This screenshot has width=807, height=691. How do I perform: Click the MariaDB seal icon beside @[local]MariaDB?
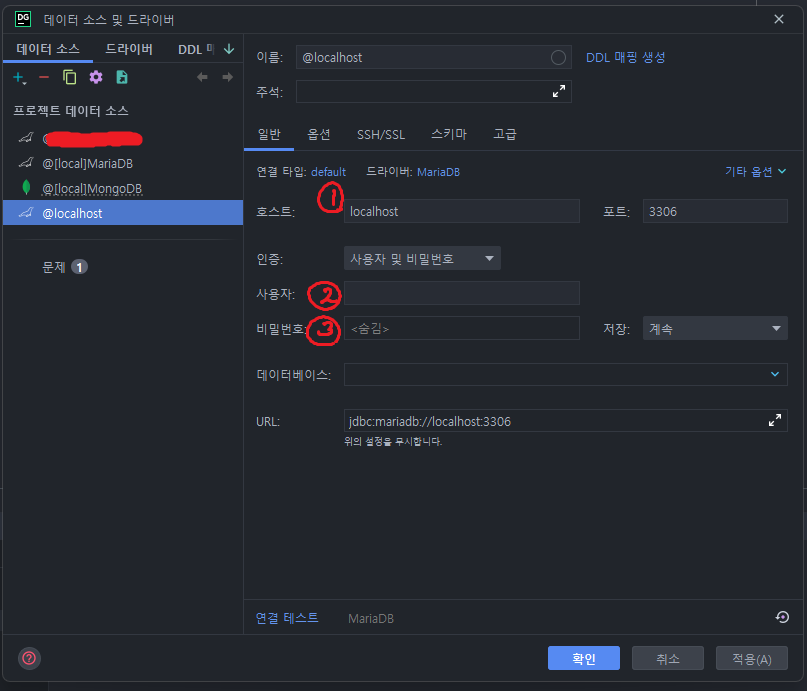tap(26, 163)
